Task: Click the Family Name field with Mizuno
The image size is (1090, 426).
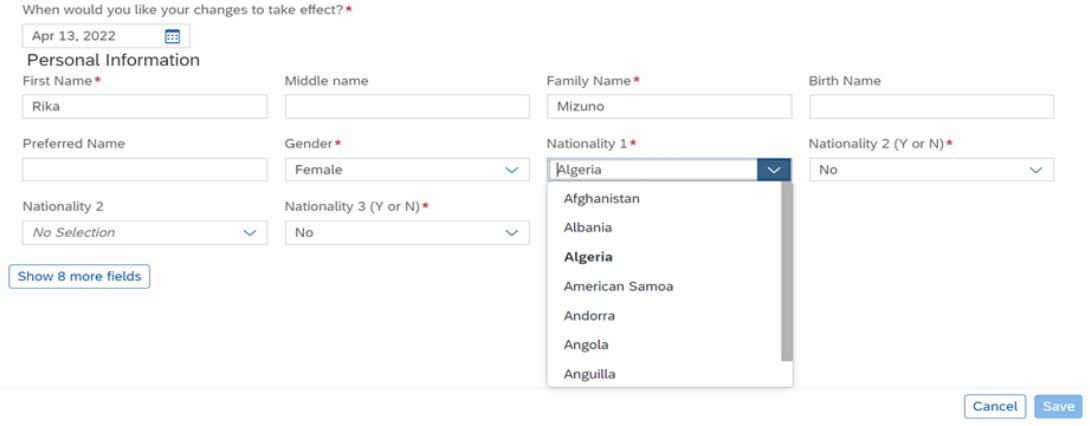Action: pyautogui.click(x=669, y=106)
